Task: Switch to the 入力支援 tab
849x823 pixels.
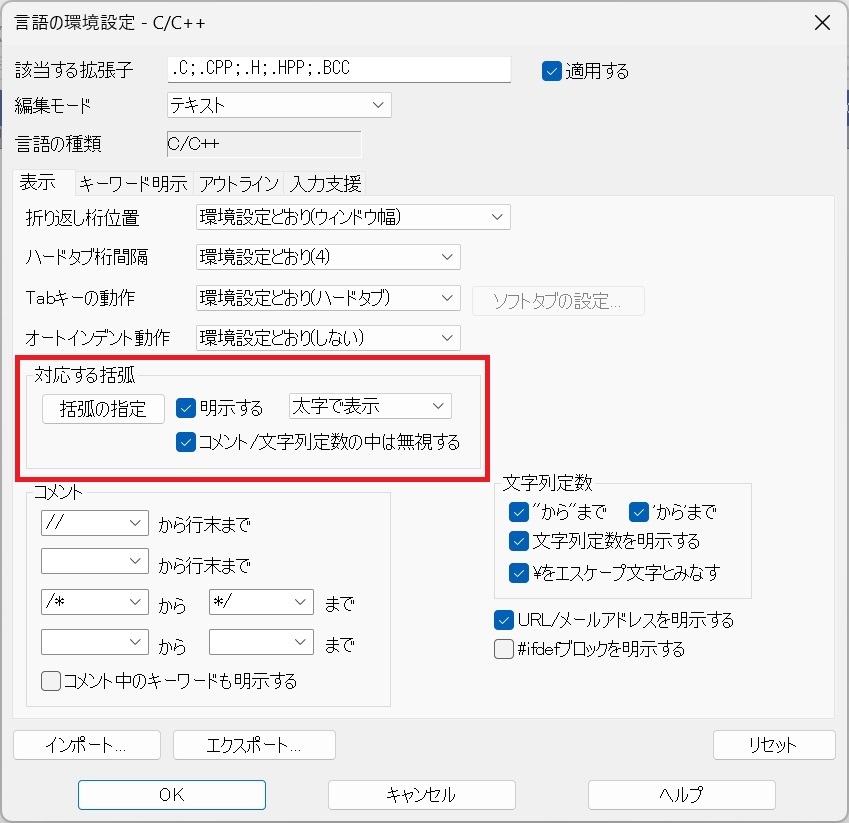Action: tap(325, 183)
